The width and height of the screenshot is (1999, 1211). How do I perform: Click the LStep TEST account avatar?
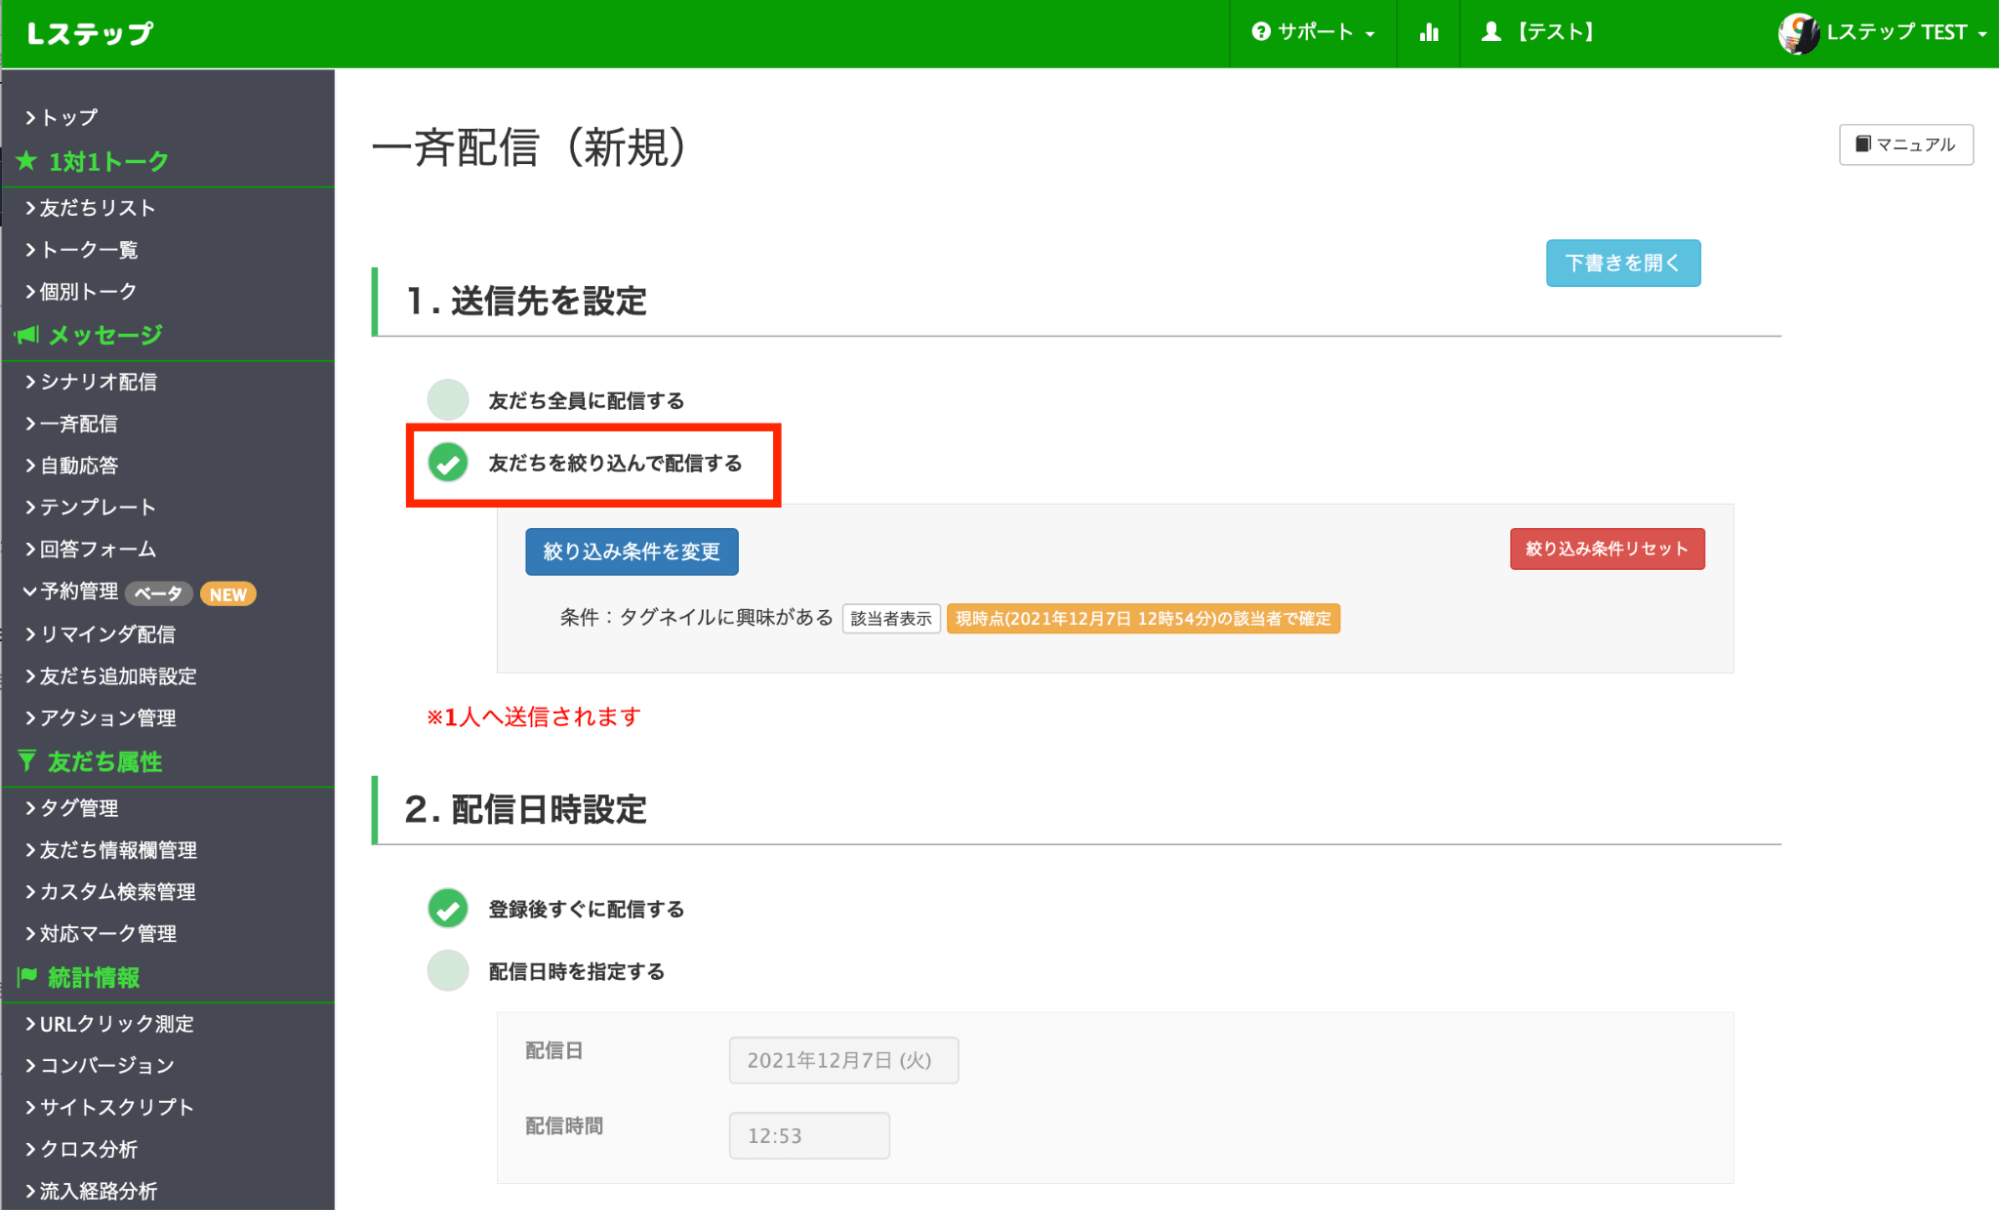1797,33
